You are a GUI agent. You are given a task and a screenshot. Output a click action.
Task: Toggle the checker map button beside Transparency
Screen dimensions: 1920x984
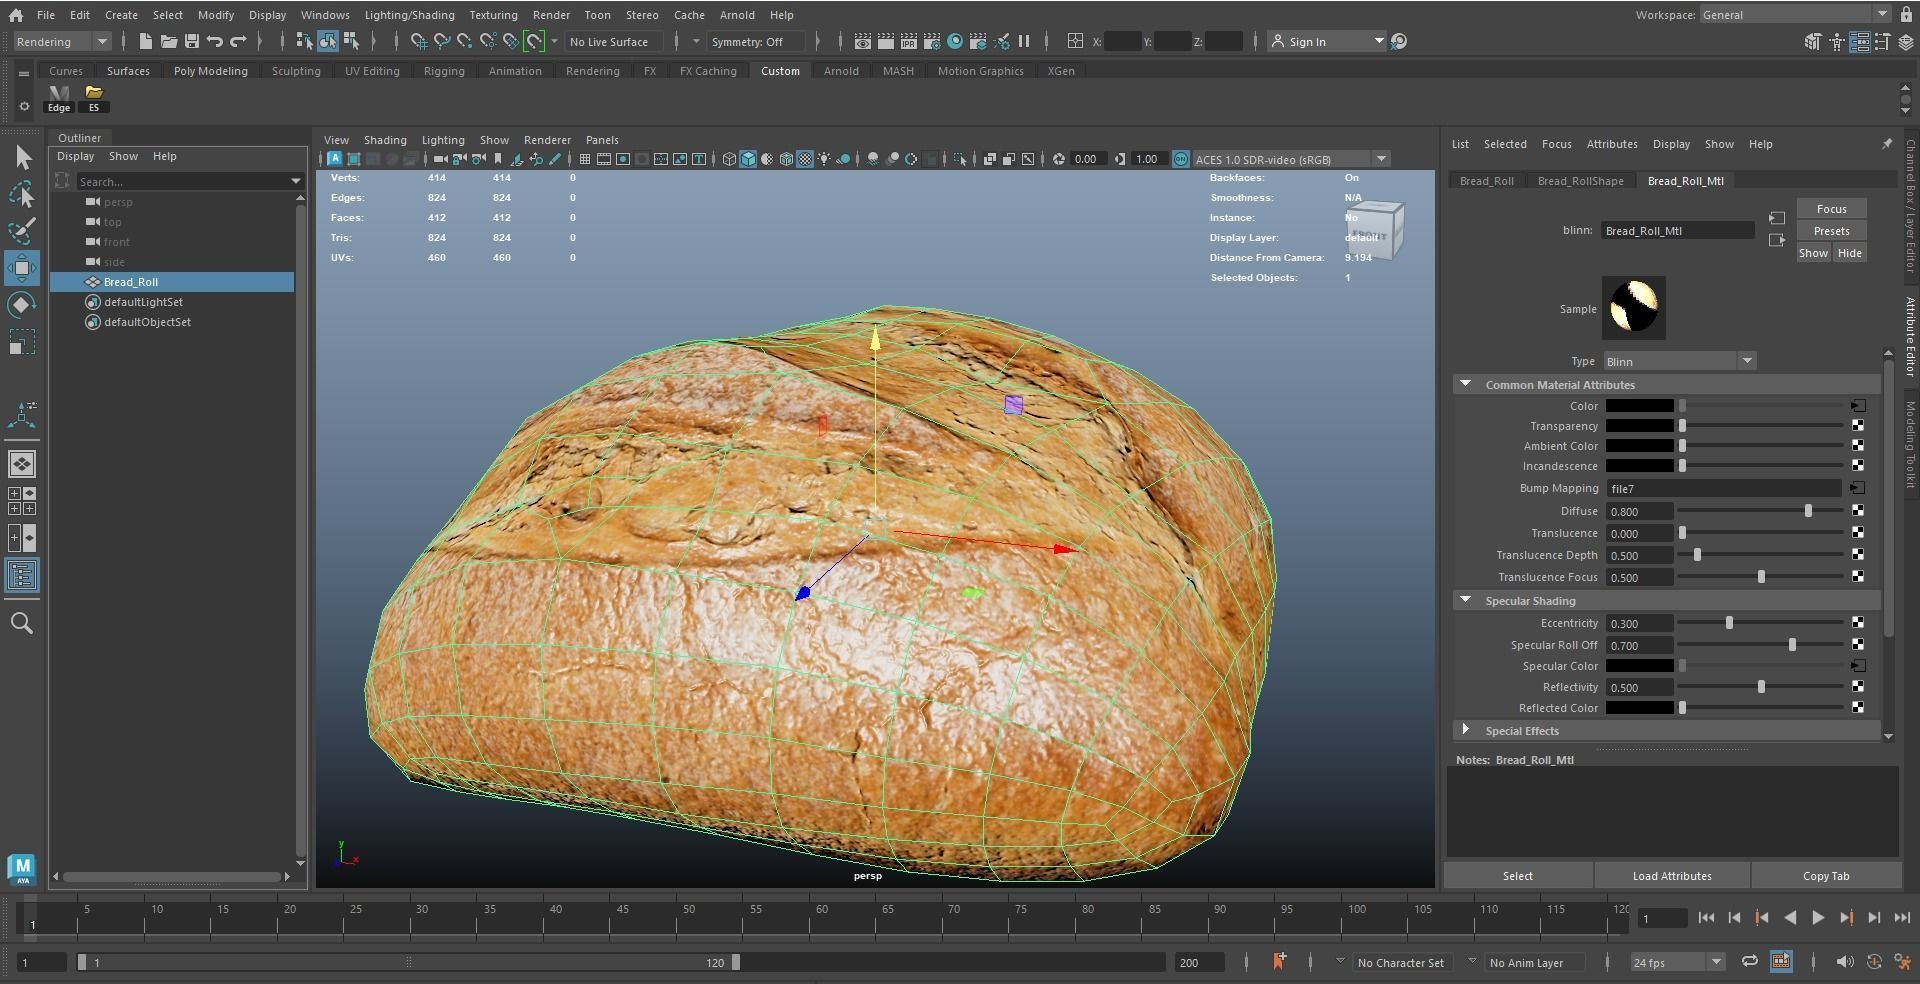coord(1858,426)
